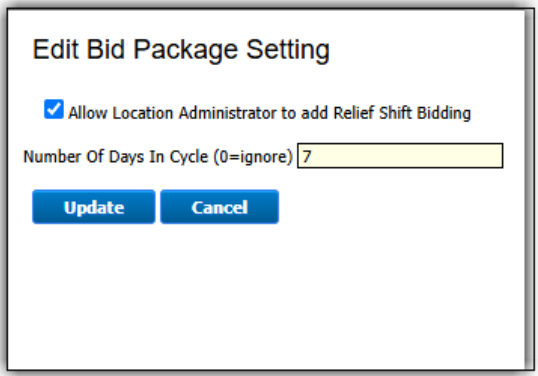Image resolution: width=538 pixels, height=376 pixels.
Task: Click empty white area below the buttons
Action: [264, 295]
